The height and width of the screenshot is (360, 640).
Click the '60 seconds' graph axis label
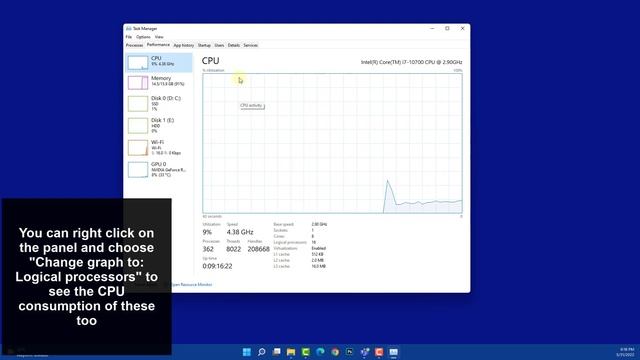pos(212,216)
